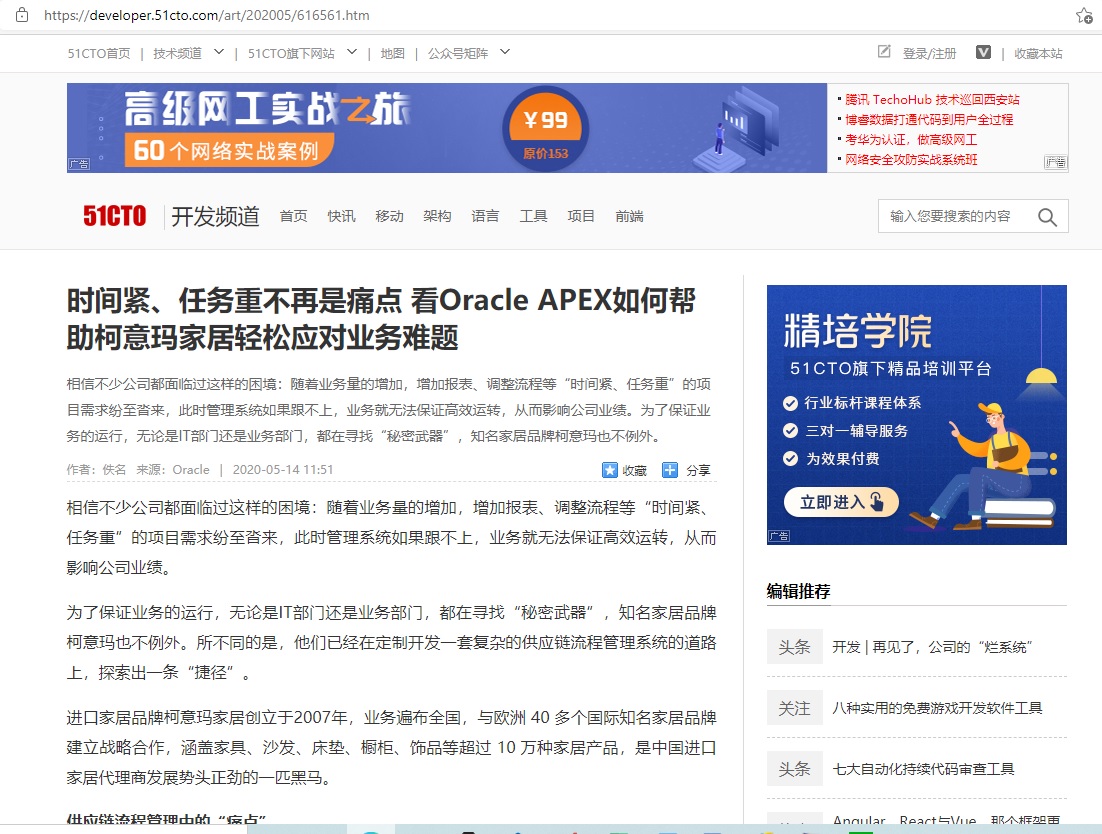Click the 精培学院 sidebar ad image

[x=916, y=415]
